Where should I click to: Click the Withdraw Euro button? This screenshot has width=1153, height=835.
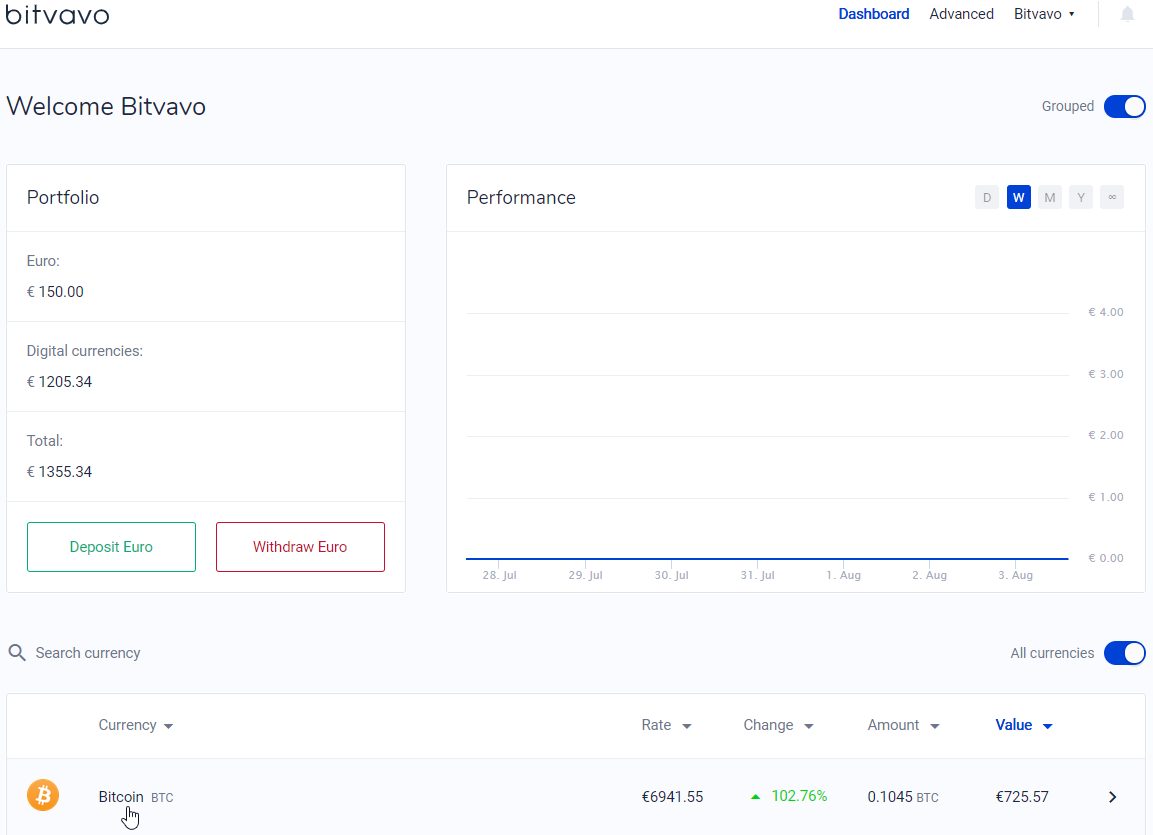tap(300, 547)
